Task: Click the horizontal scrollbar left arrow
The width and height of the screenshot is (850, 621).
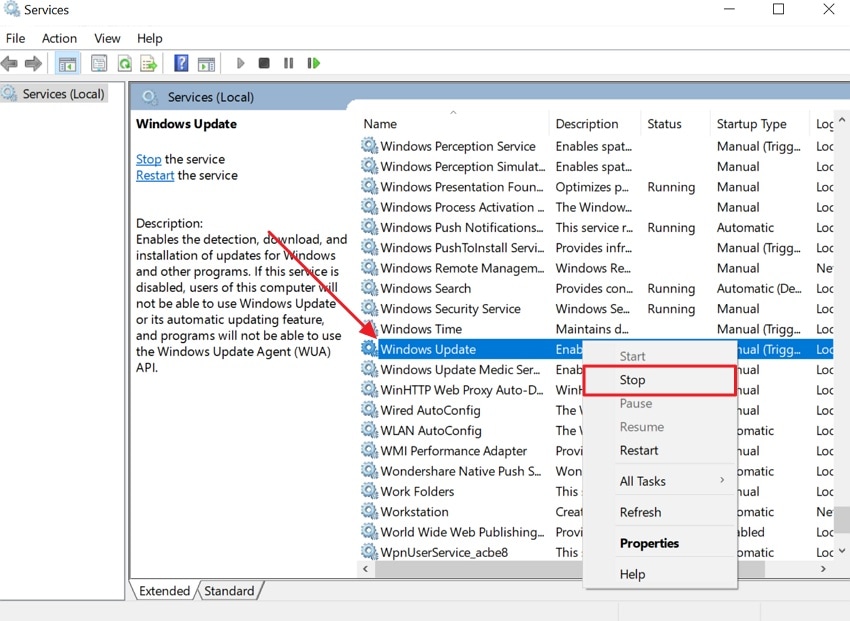Action: click(365, 568)
